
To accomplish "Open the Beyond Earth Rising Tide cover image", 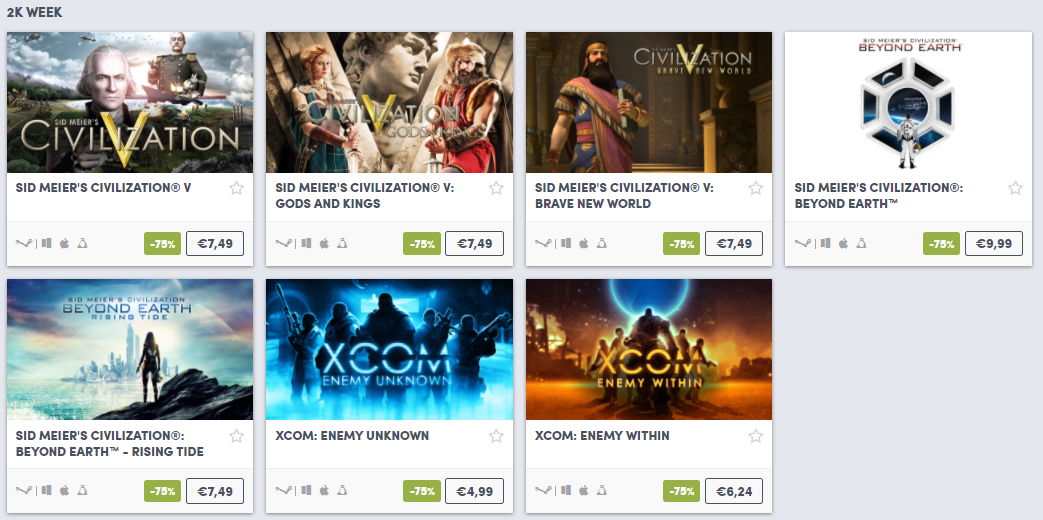I will 130,350.
